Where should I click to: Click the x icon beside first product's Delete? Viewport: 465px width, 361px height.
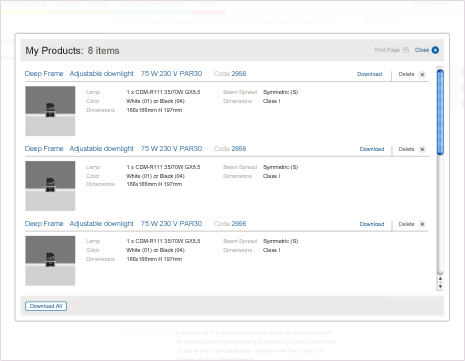422,74
